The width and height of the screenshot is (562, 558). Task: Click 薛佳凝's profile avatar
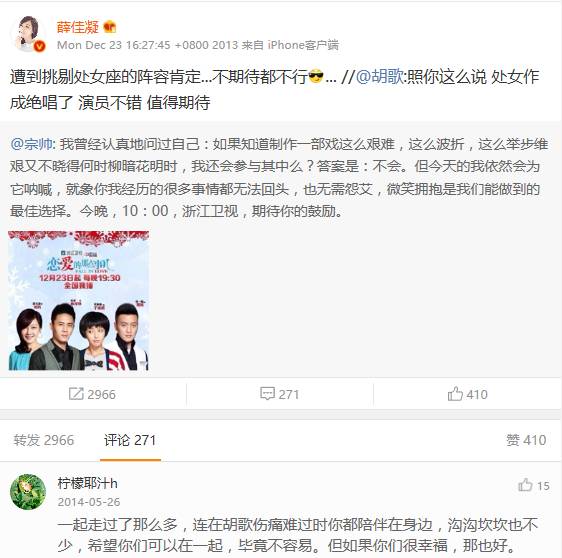click(x=29, y=34)
